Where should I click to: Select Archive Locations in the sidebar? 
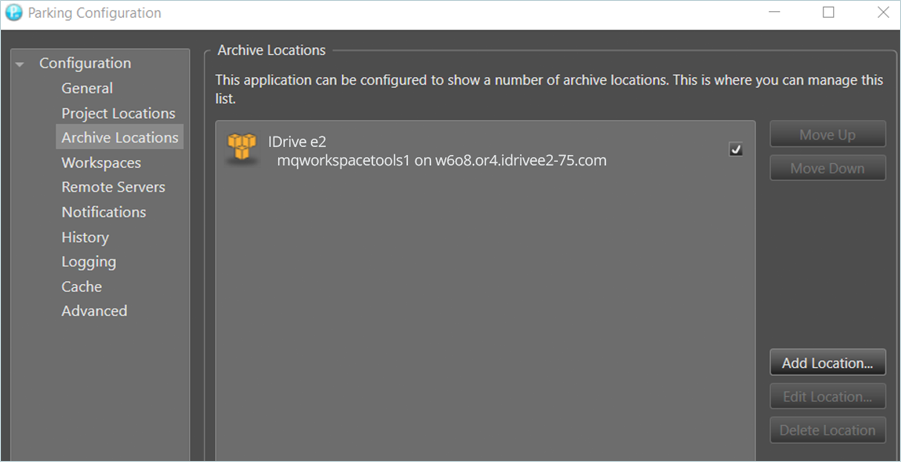click(119, 138)
